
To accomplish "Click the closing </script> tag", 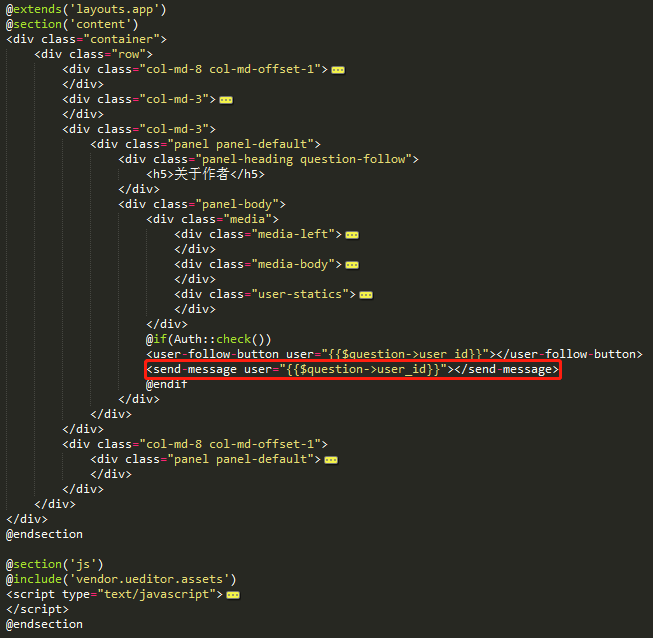I will point(37,609).
